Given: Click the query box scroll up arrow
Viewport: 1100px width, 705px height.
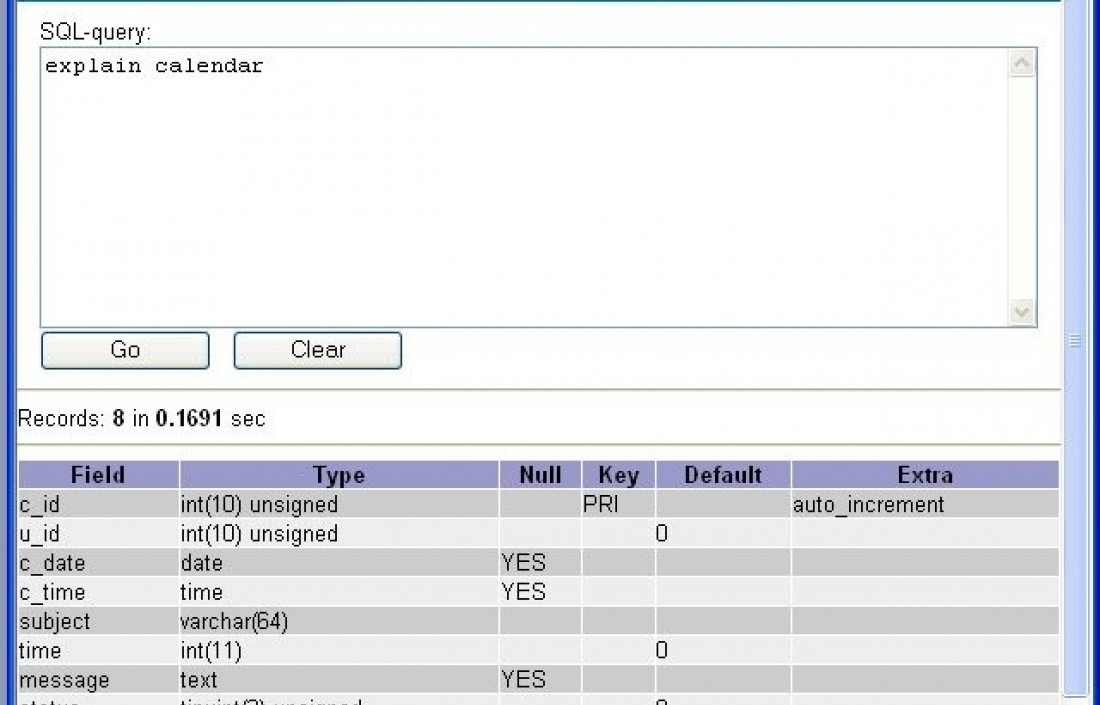Looking at the screenshot, I should click(x=1022, y=64).
